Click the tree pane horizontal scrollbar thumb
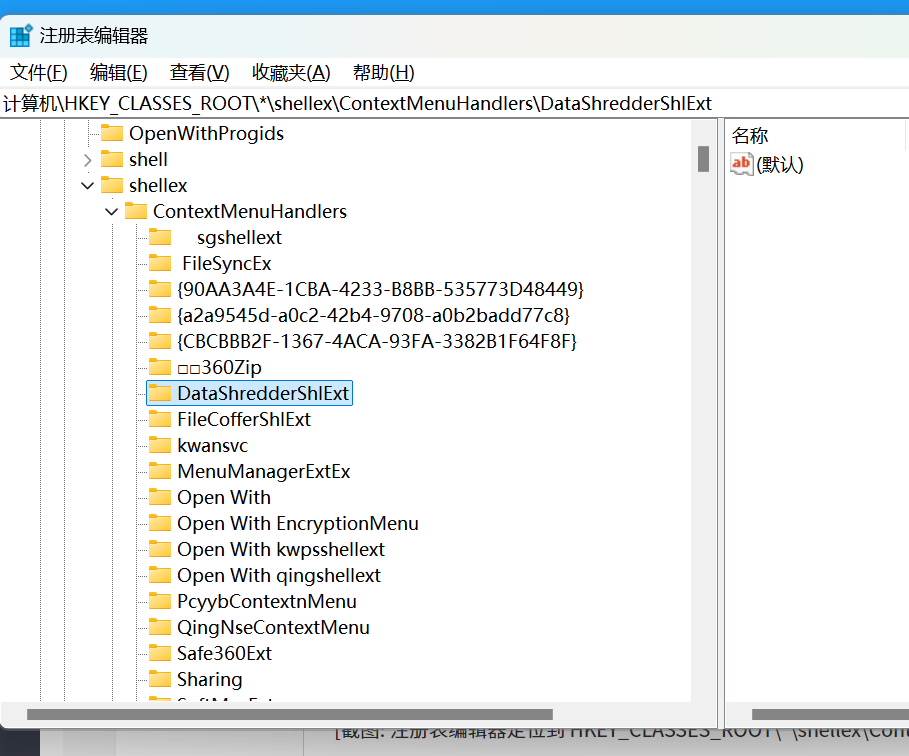 [x=290, y=714]
